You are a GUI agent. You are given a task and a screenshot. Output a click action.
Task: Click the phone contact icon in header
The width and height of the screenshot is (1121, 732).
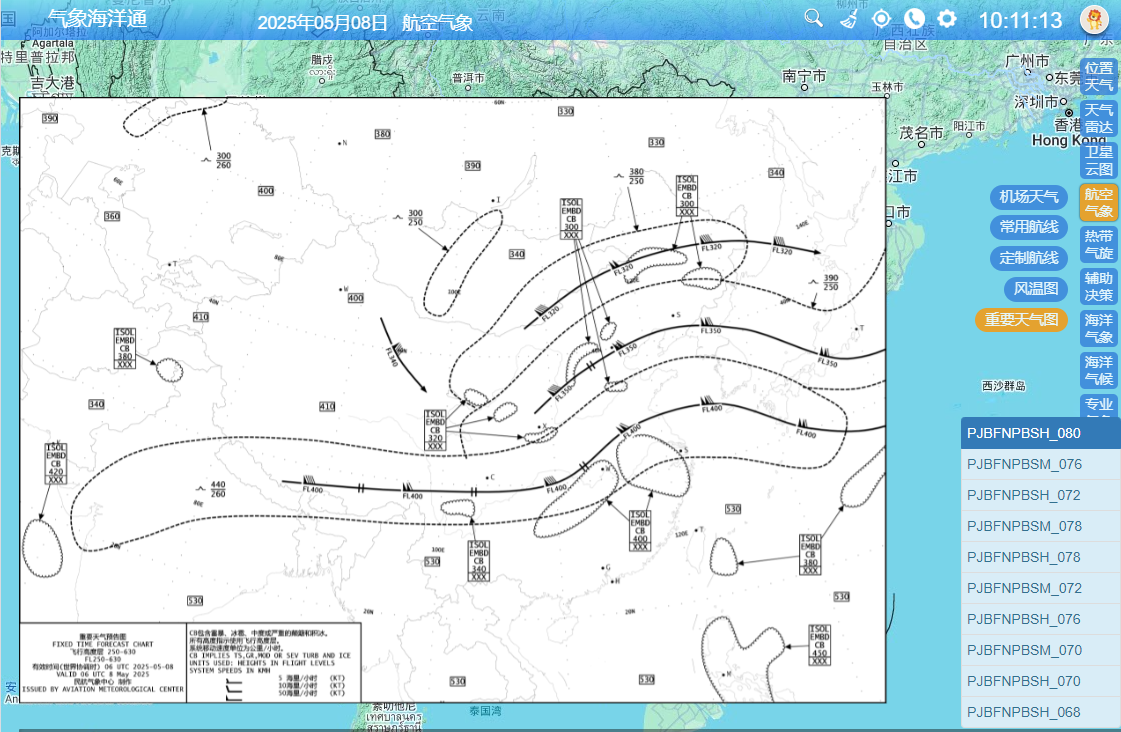pos(914,19)
